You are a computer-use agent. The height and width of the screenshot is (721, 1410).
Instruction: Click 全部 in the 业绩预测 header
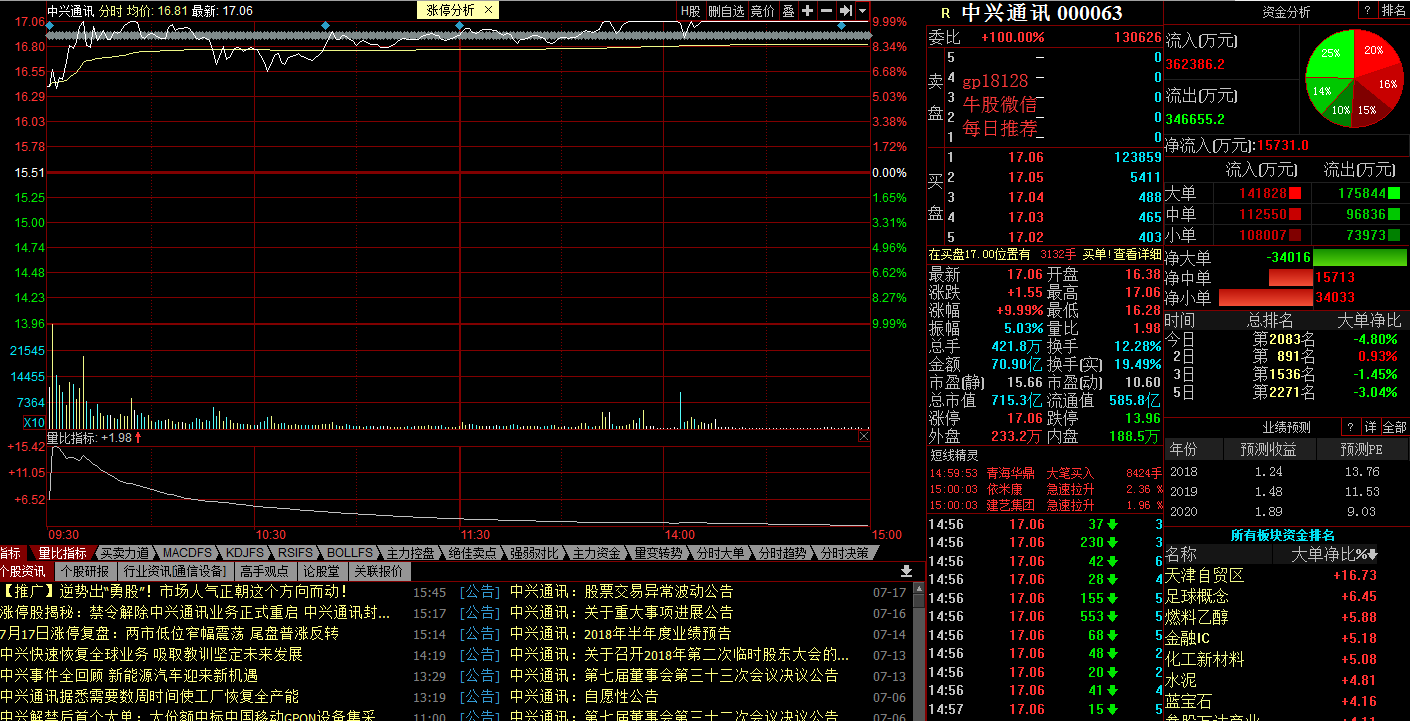(x=1394, y=427)
